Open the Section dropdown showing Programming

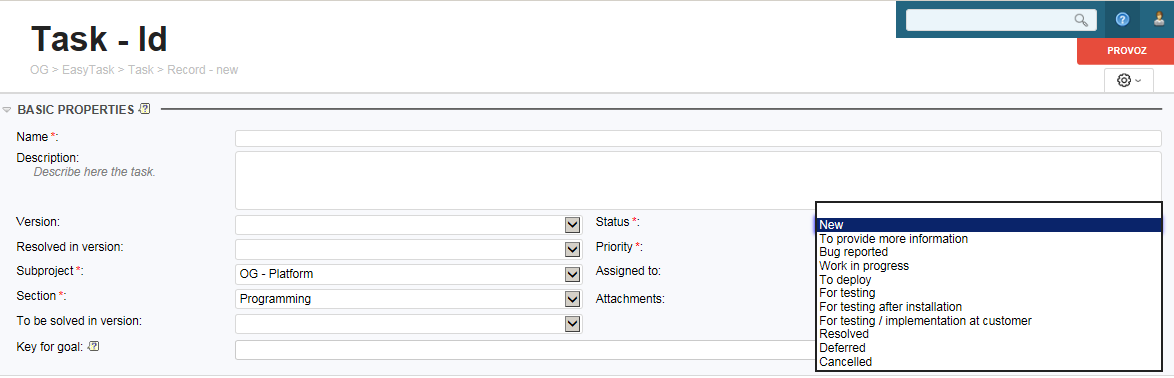(x=409, y=299)
